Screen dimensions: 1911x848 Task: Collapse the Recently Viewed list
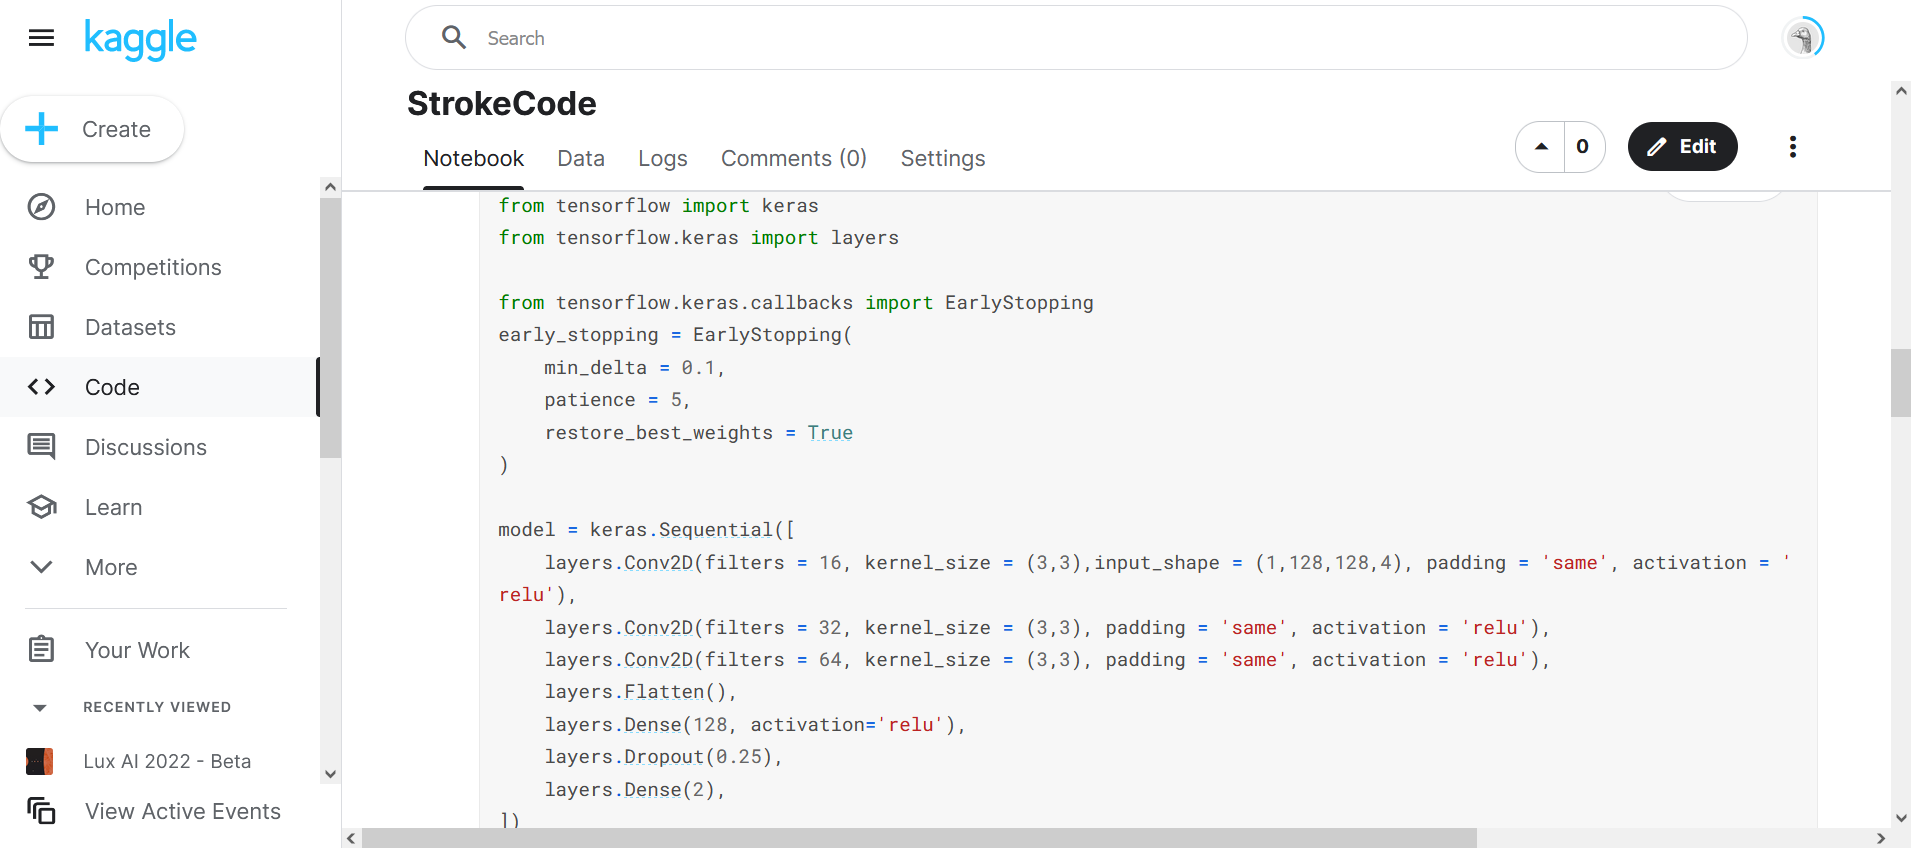pyautogui.click(x=40, y=707)
